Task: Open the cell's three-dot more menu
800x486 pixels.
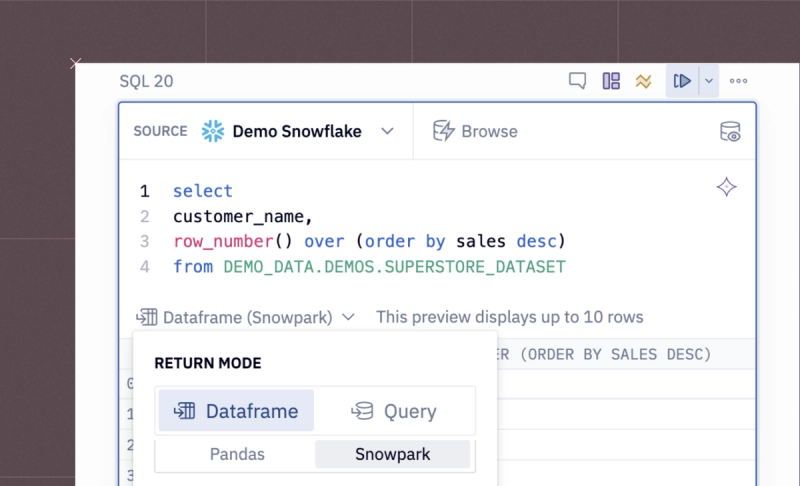Action: [738, 81]
